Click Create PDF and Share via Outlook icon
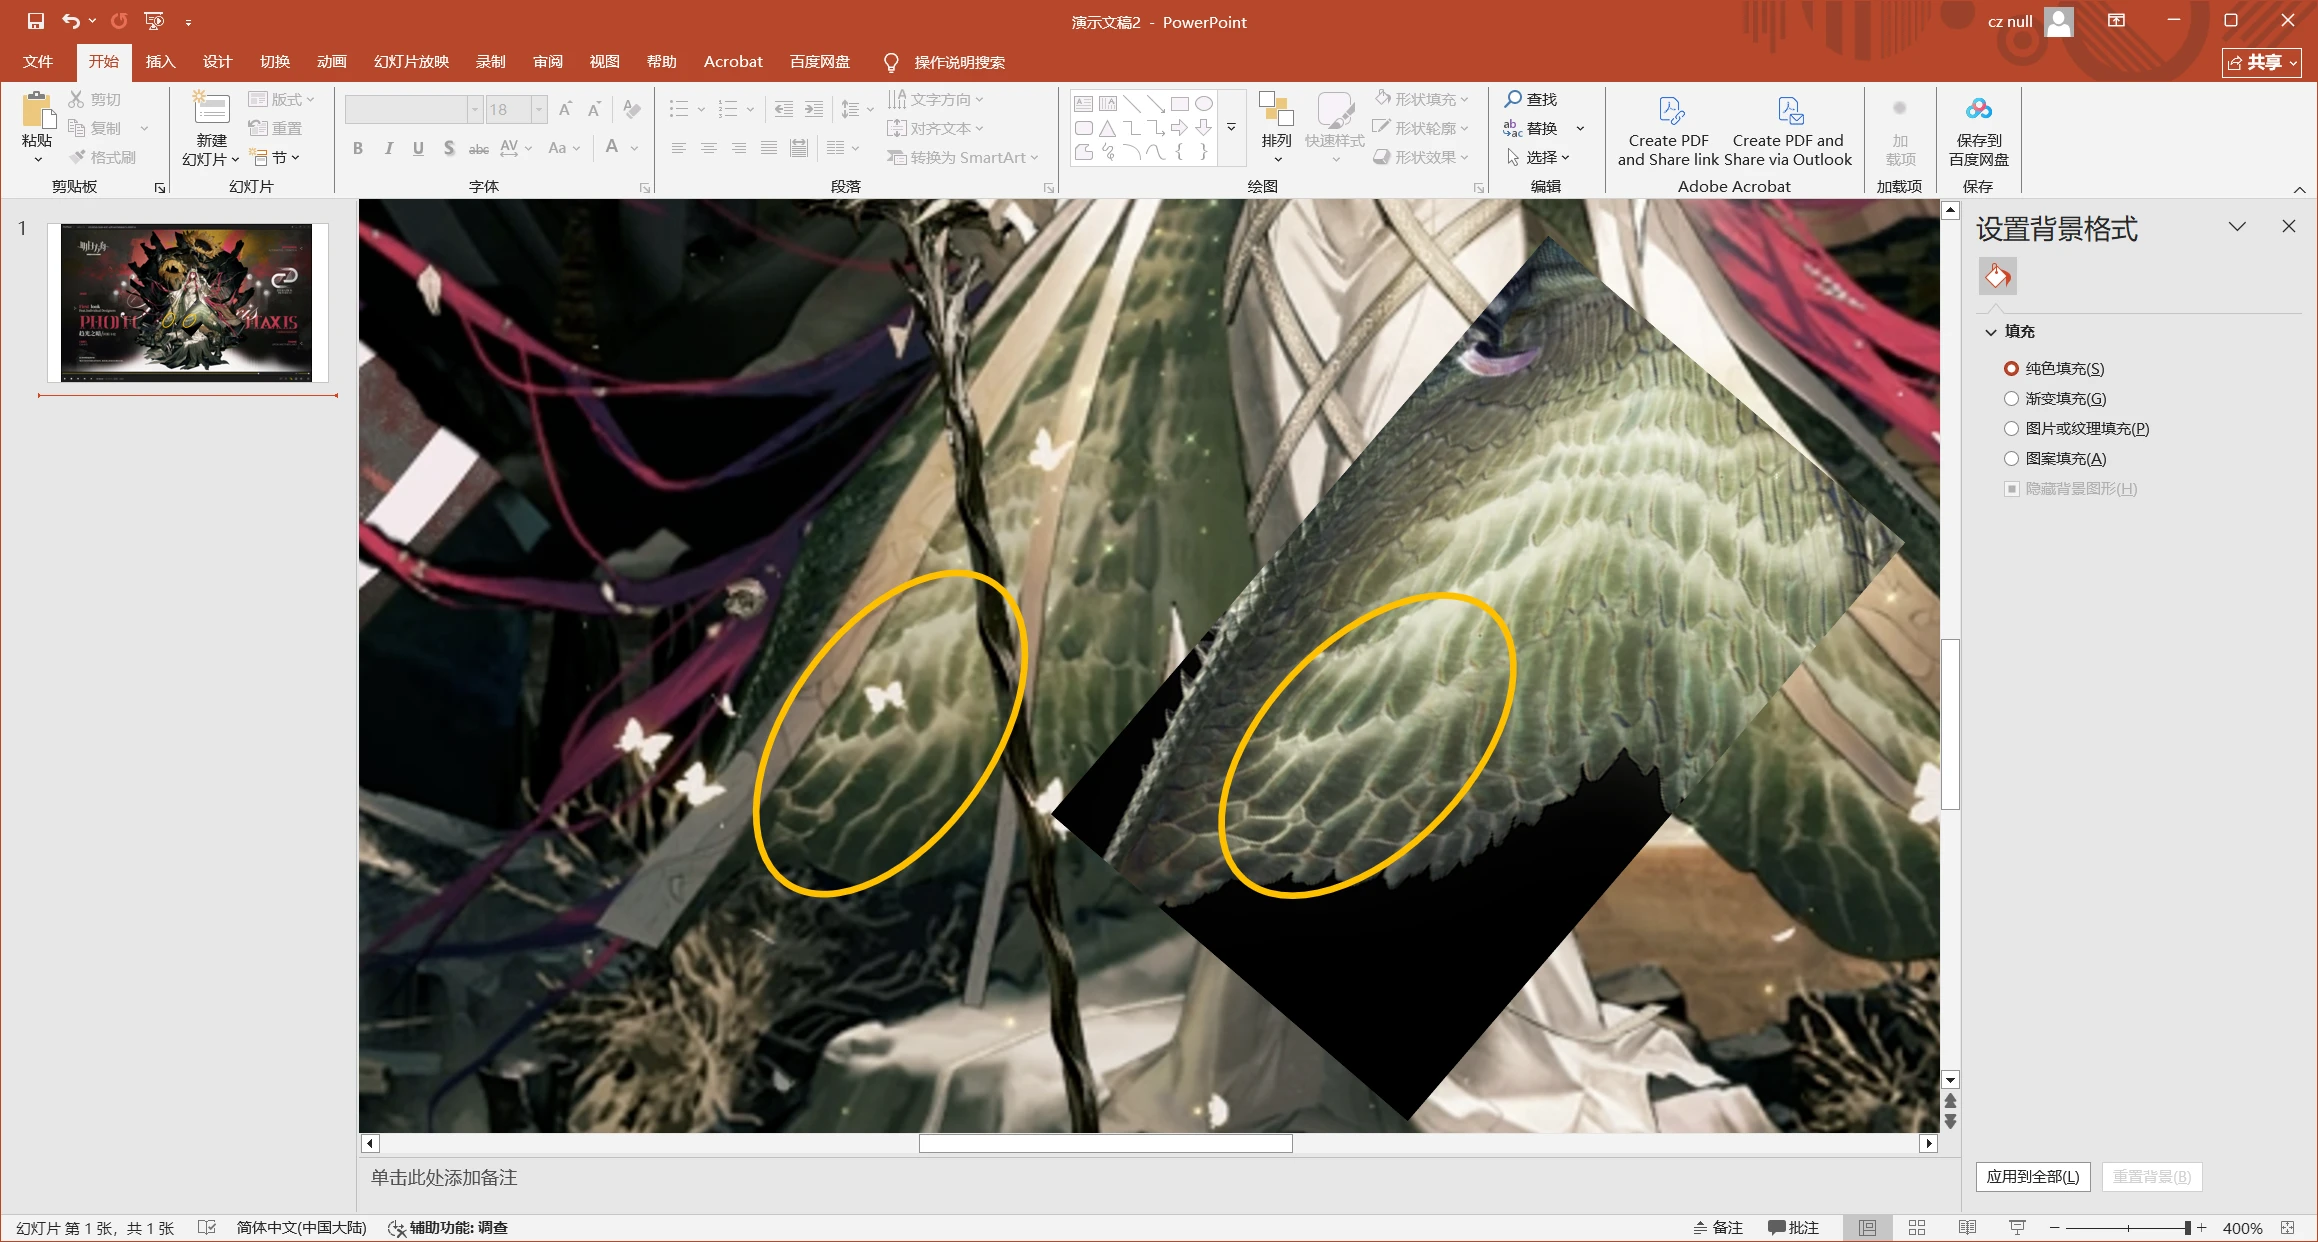The width and height of the screenshot is (2318, 1242). coord(1790,110)
